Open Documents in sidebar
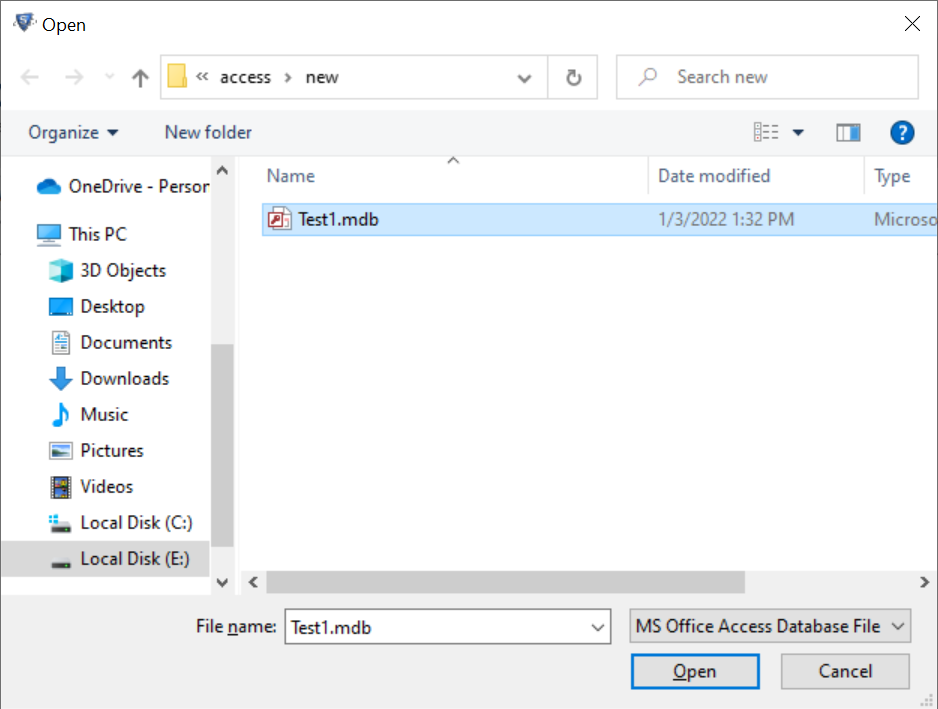Screen dimensions: 938x709 pyautogui.click(x=111, y=342)
